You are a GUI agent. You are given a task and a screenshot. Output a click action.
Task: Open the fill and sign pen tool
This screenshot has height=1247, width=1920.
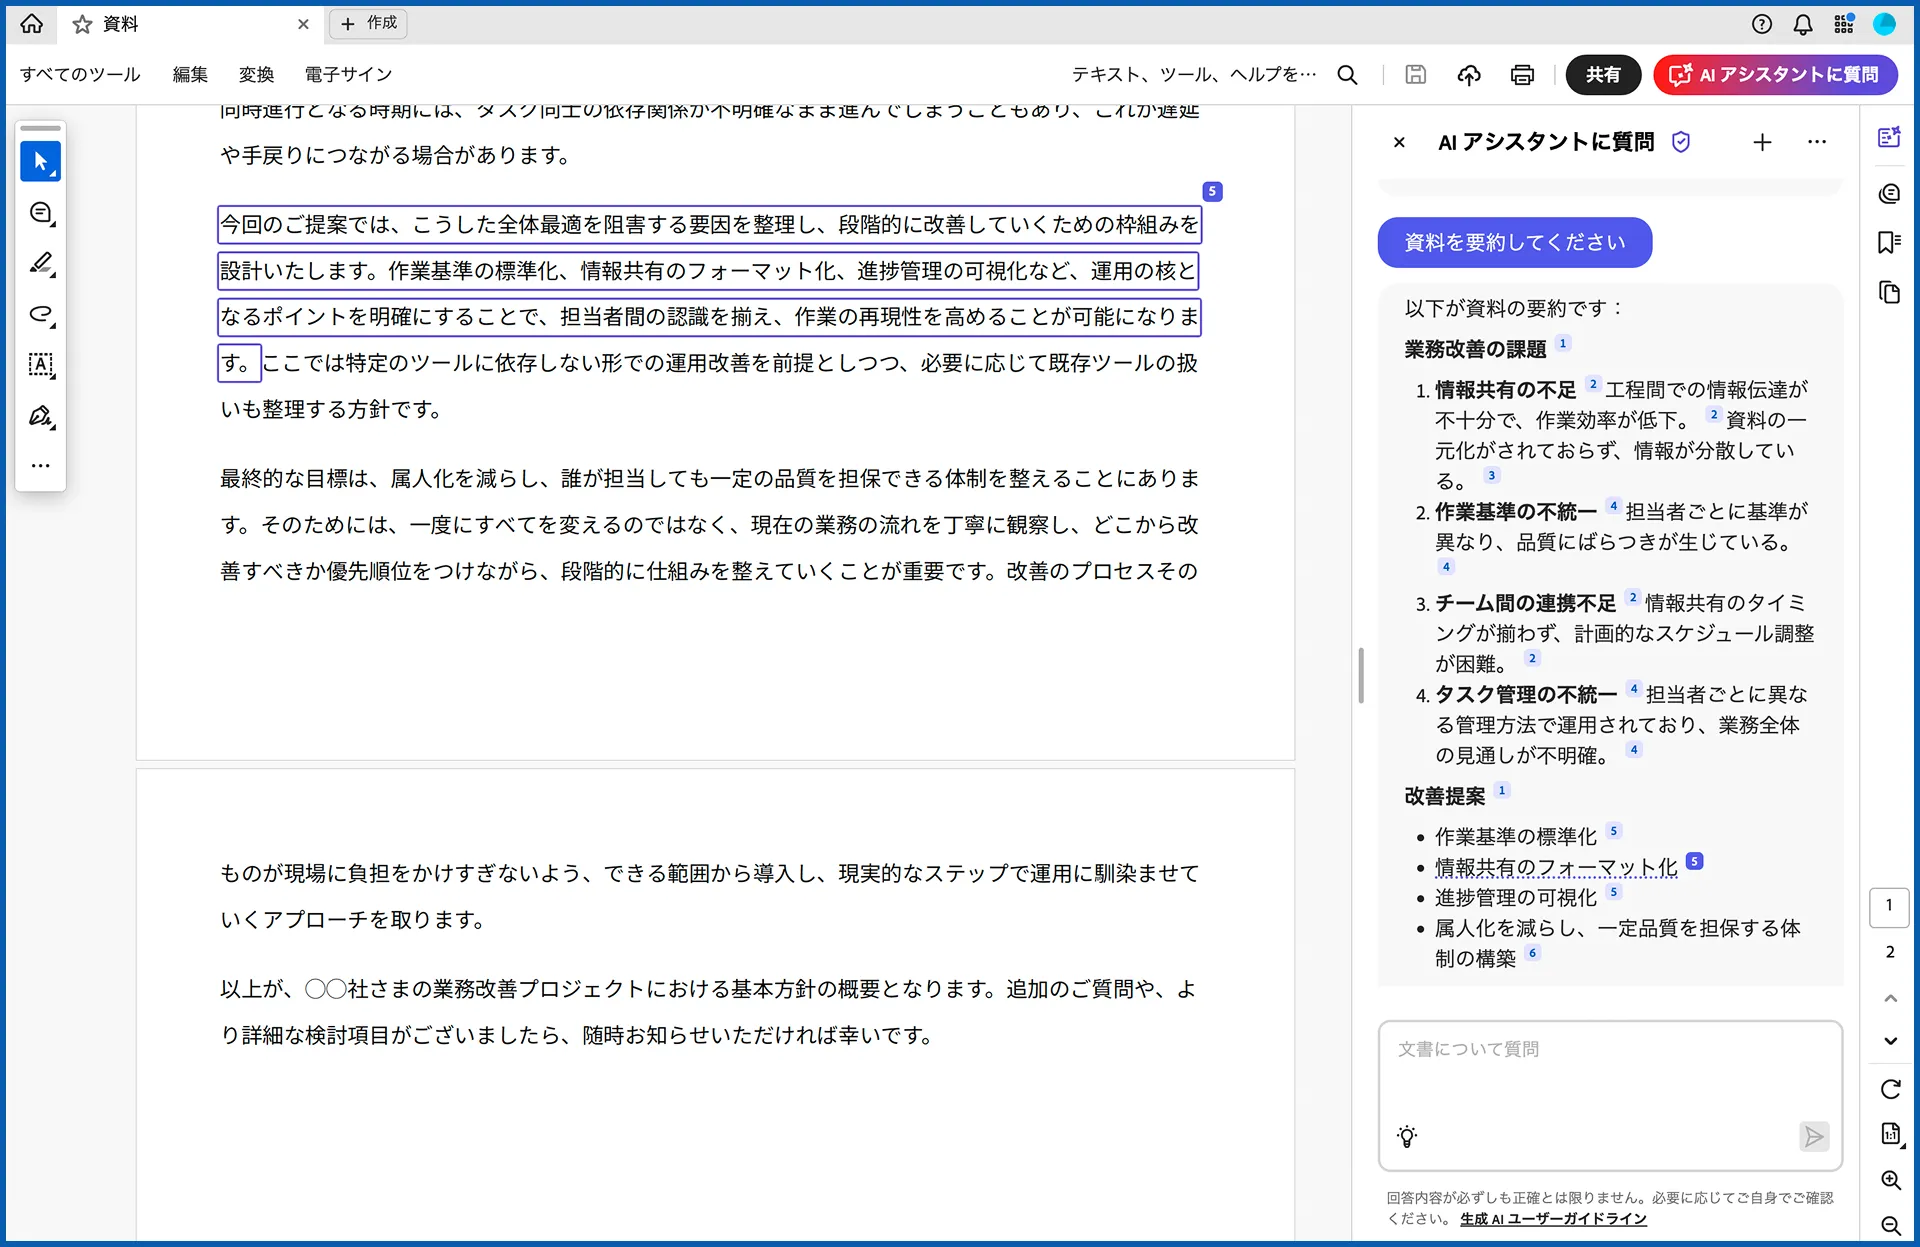coord(40,416)
